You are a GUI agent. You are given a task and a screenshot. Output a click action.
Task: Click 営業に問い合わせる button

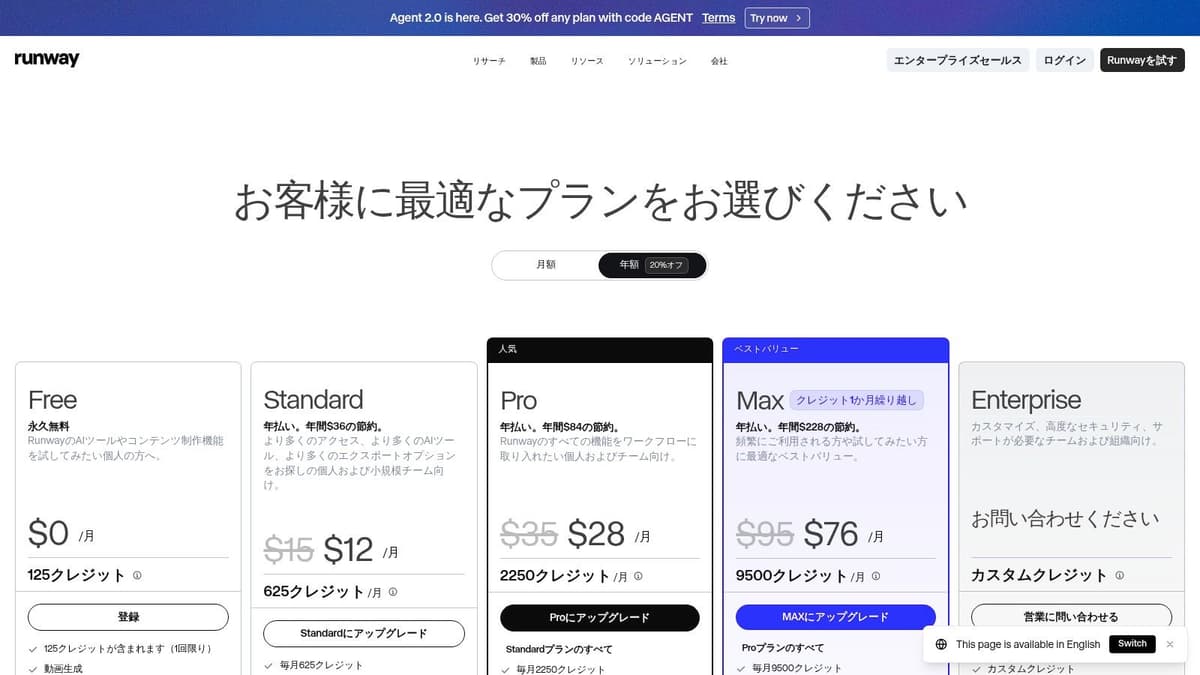pos(1071,617)
